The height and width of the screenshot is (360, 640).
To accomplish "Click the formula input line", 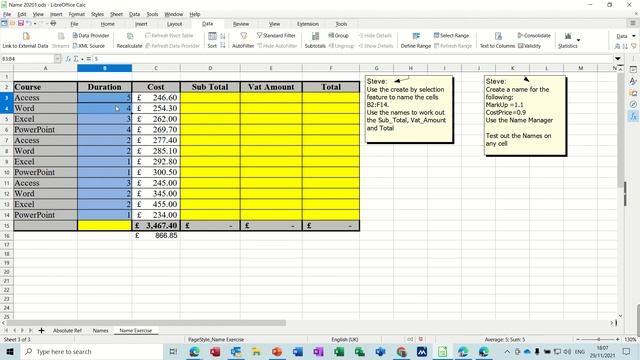I will (x=353, y=59).
